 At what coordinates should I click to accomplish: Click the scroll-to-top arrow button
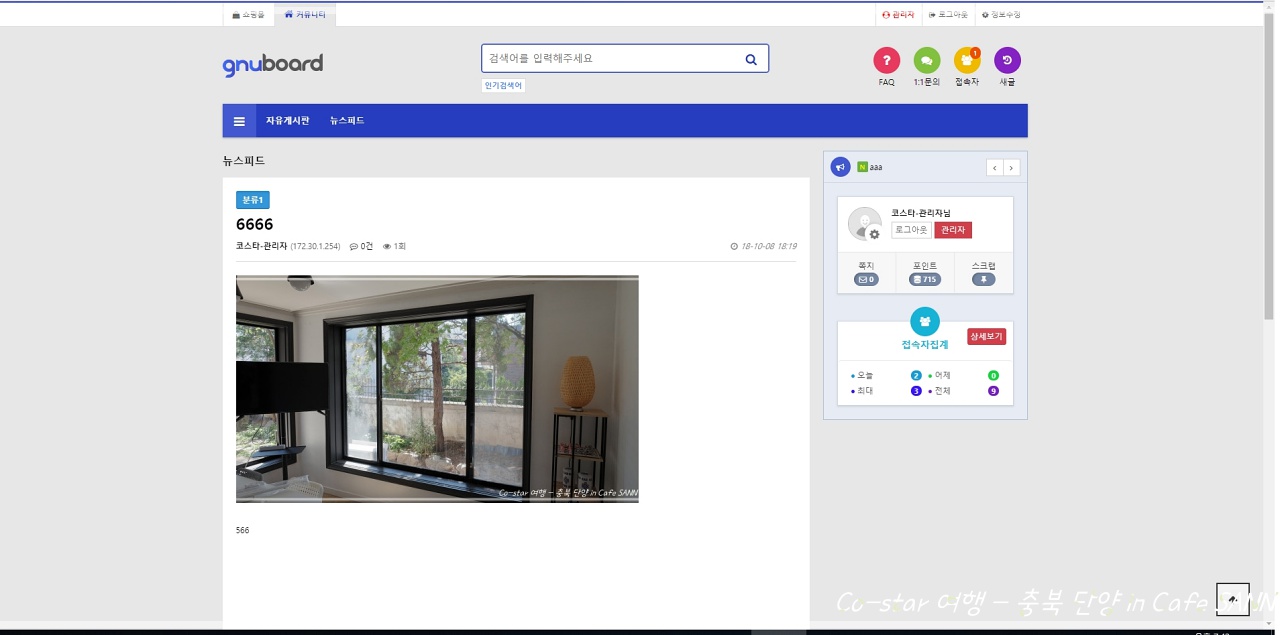point(1232,599)
